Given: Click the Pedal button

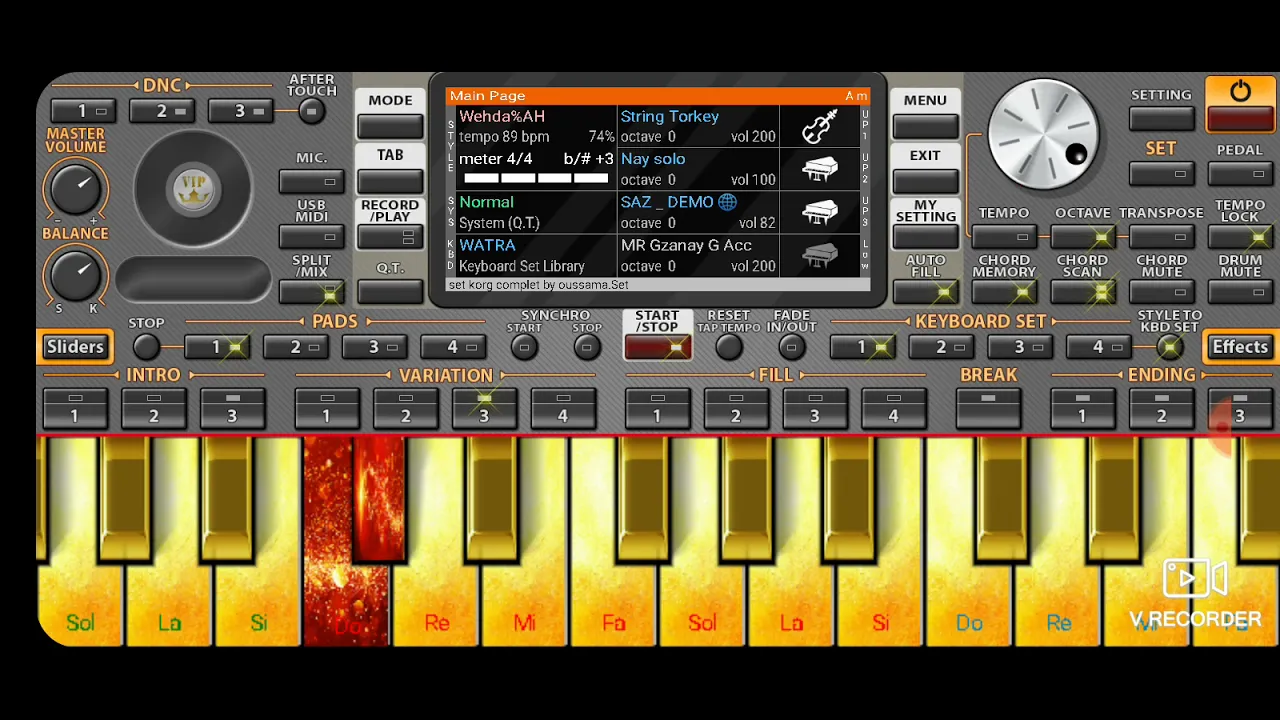Looking at the screenshot, I should click(x=1240, y=174).
